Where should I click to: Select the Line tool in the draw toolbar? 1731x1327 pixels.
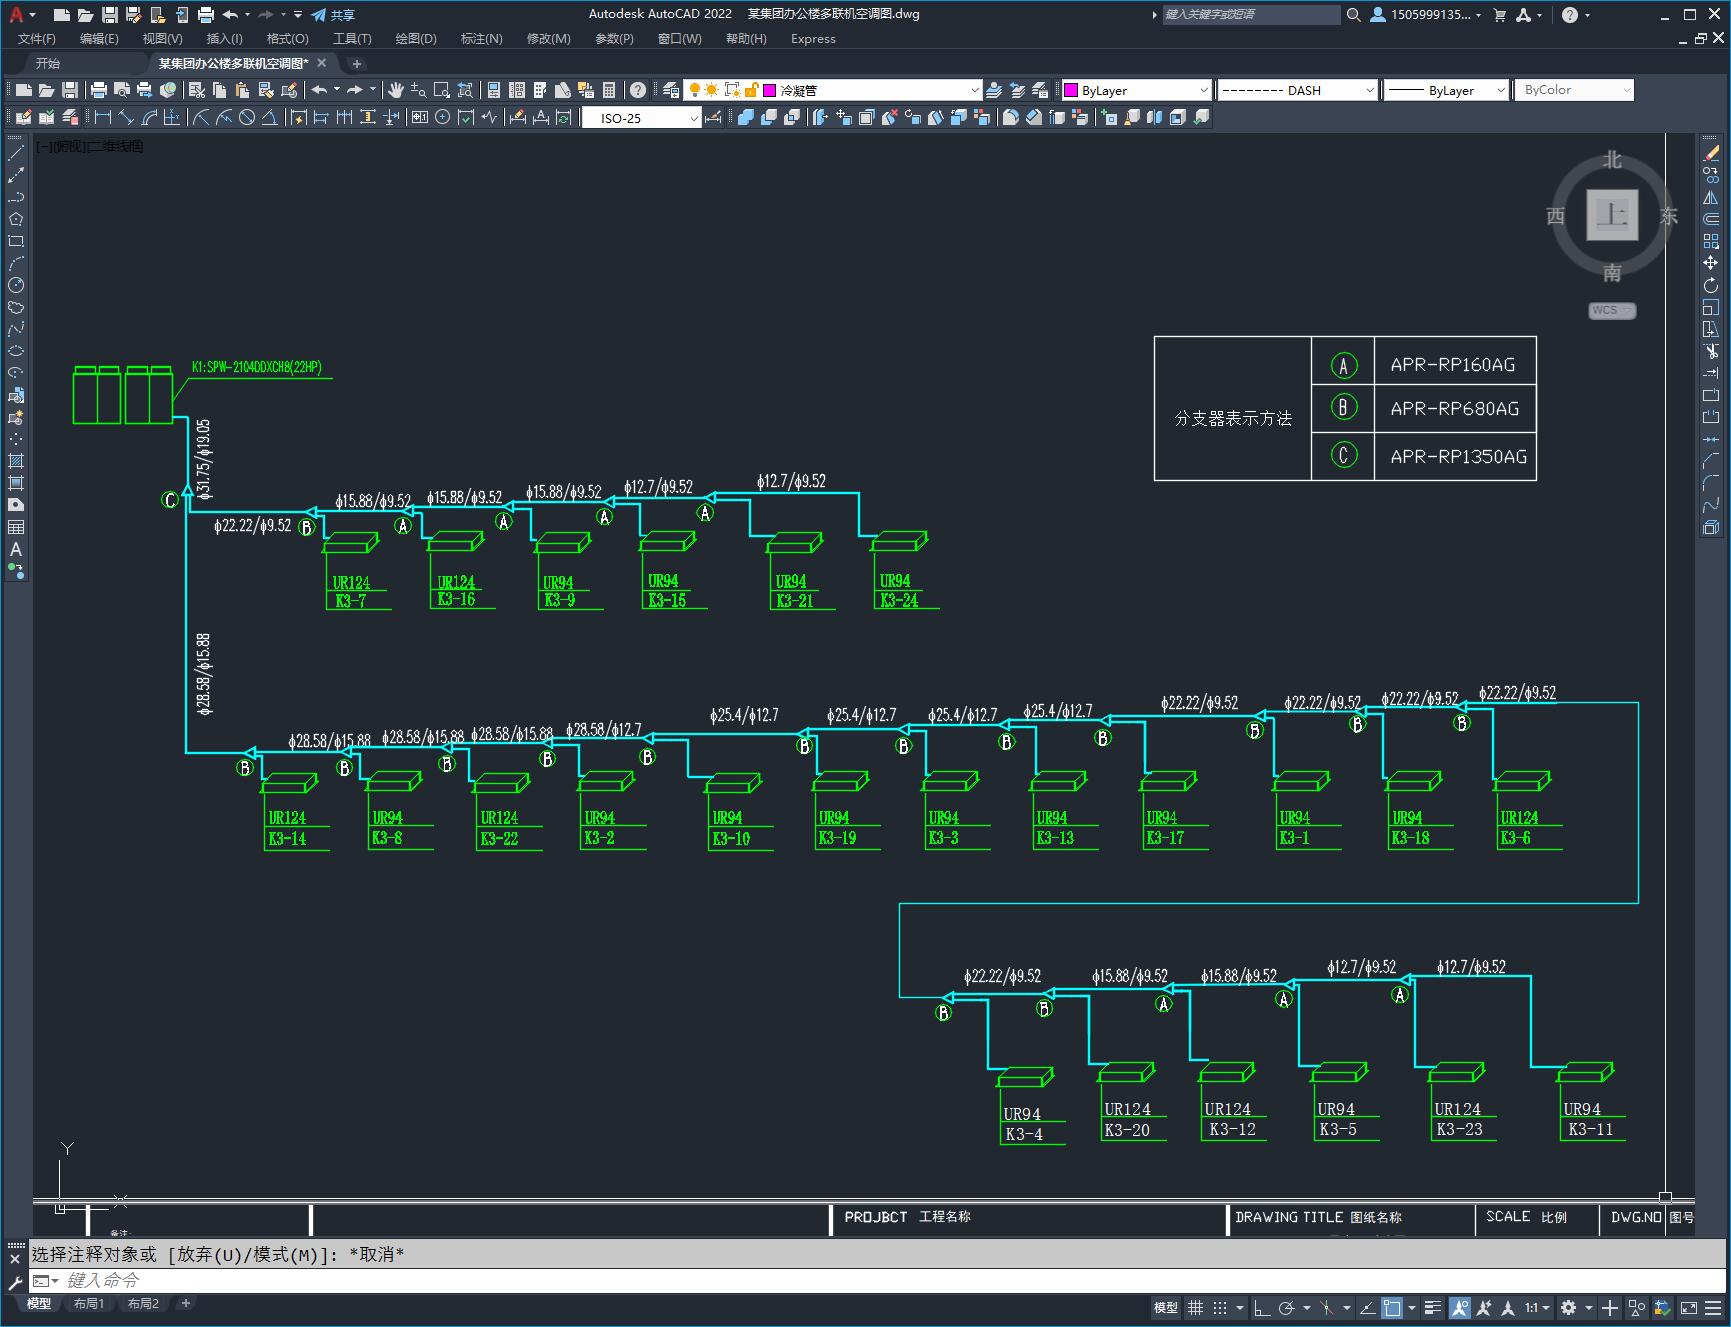(x=15, y=153)
